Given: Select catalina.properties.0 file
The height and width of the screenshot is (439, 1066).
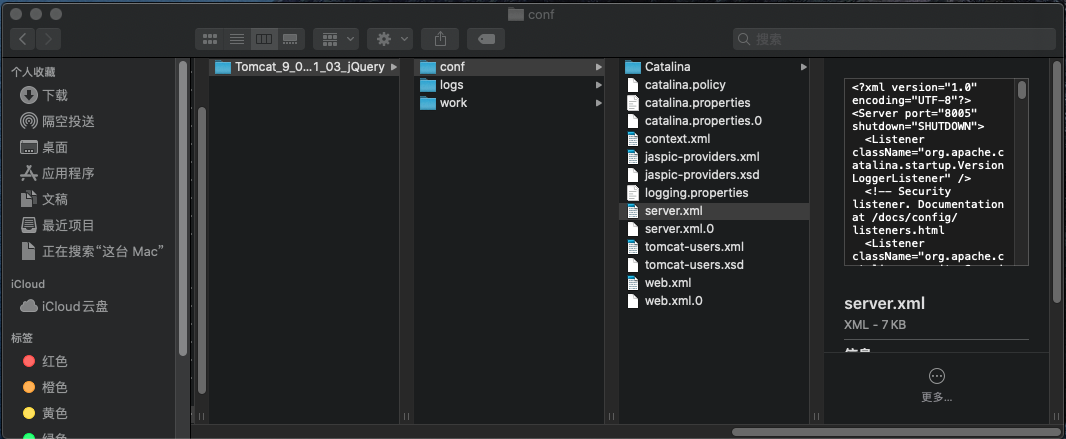Looking at the screenshot, I should click(x=714, y=121).
